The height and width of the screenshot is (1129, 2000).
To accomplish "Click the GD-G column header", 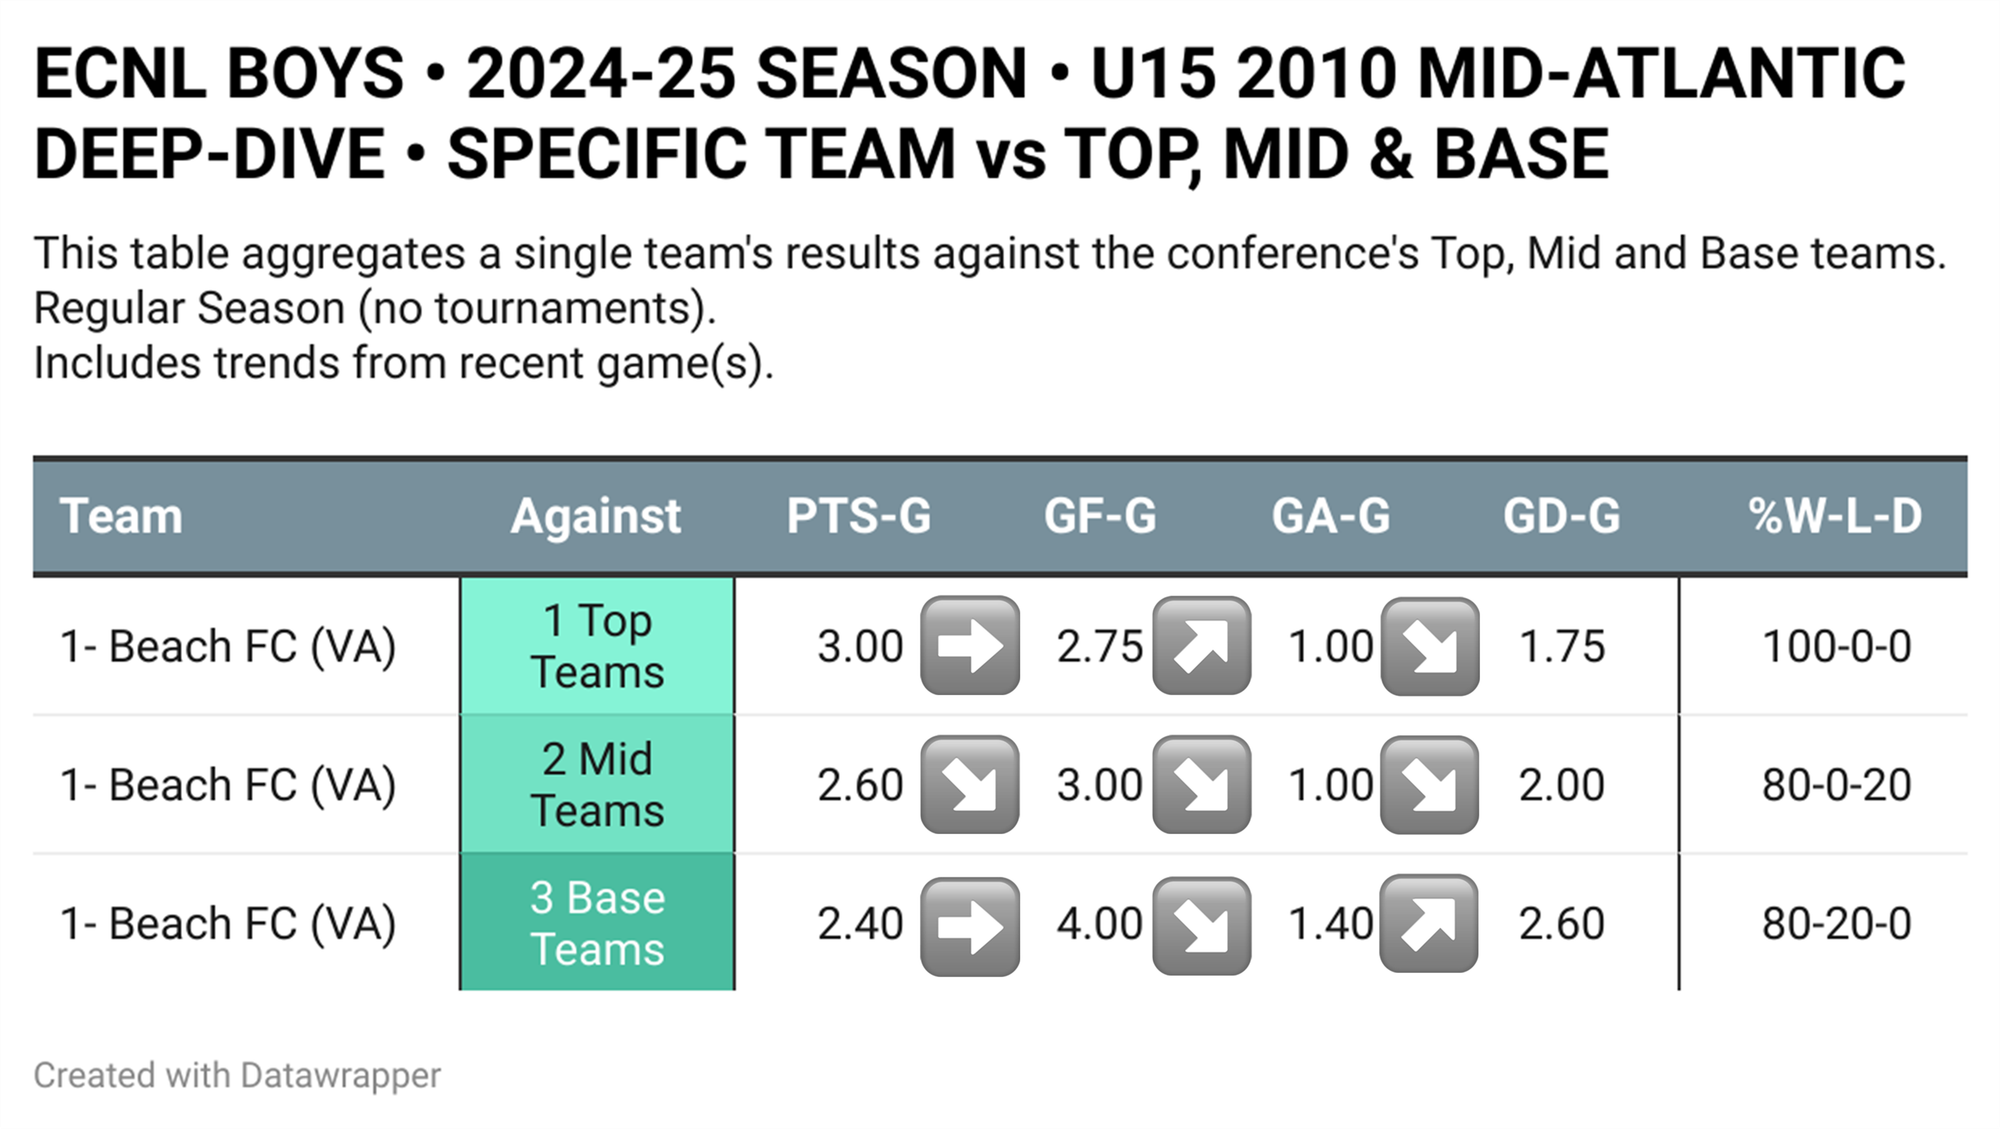I will [x=1562, y=516].
